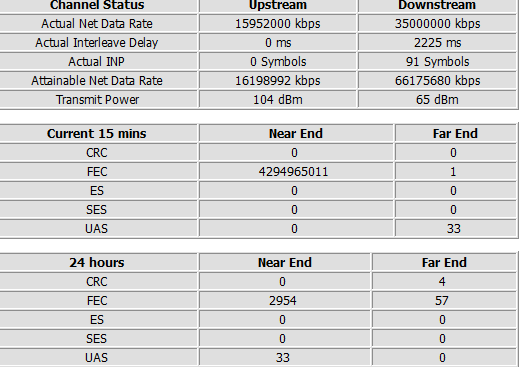
Task: Select the 24 hours FEC value 2954
Action: [x=285, y=301]
